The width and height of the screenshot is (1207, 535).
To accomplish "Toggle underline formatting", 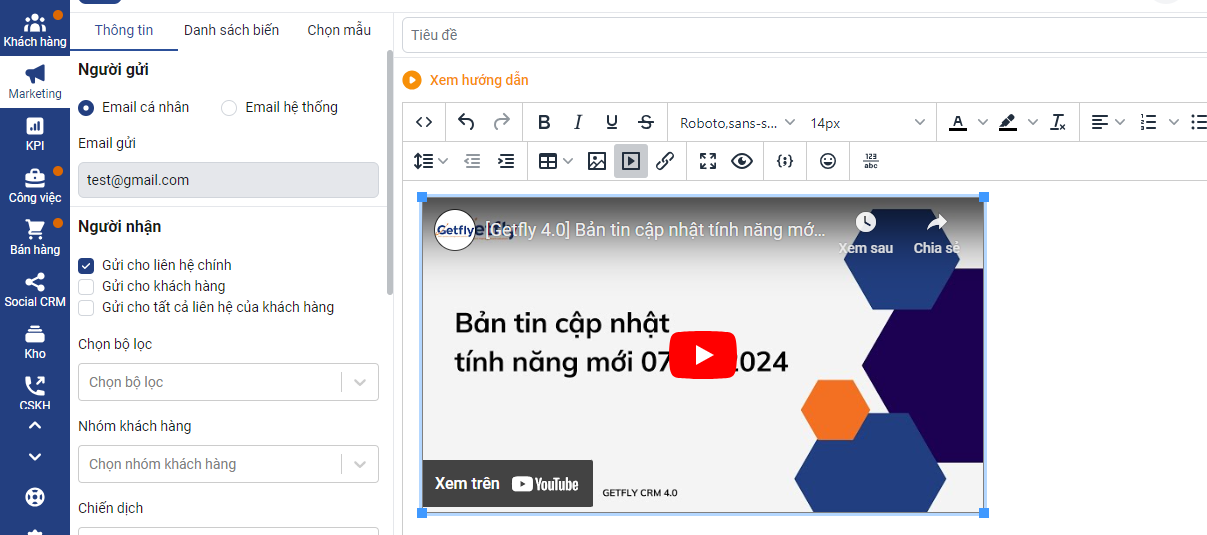I will 612,122.
